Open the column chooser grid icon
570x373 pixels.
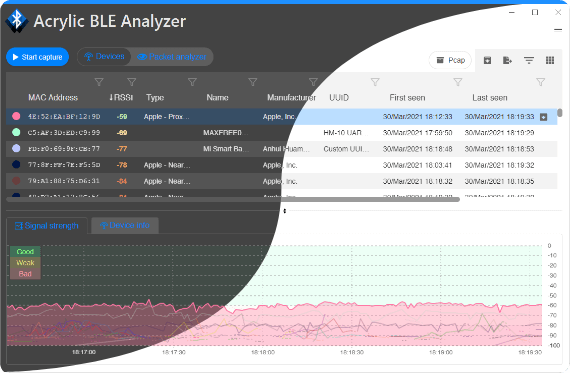click(x=550, y=60)
